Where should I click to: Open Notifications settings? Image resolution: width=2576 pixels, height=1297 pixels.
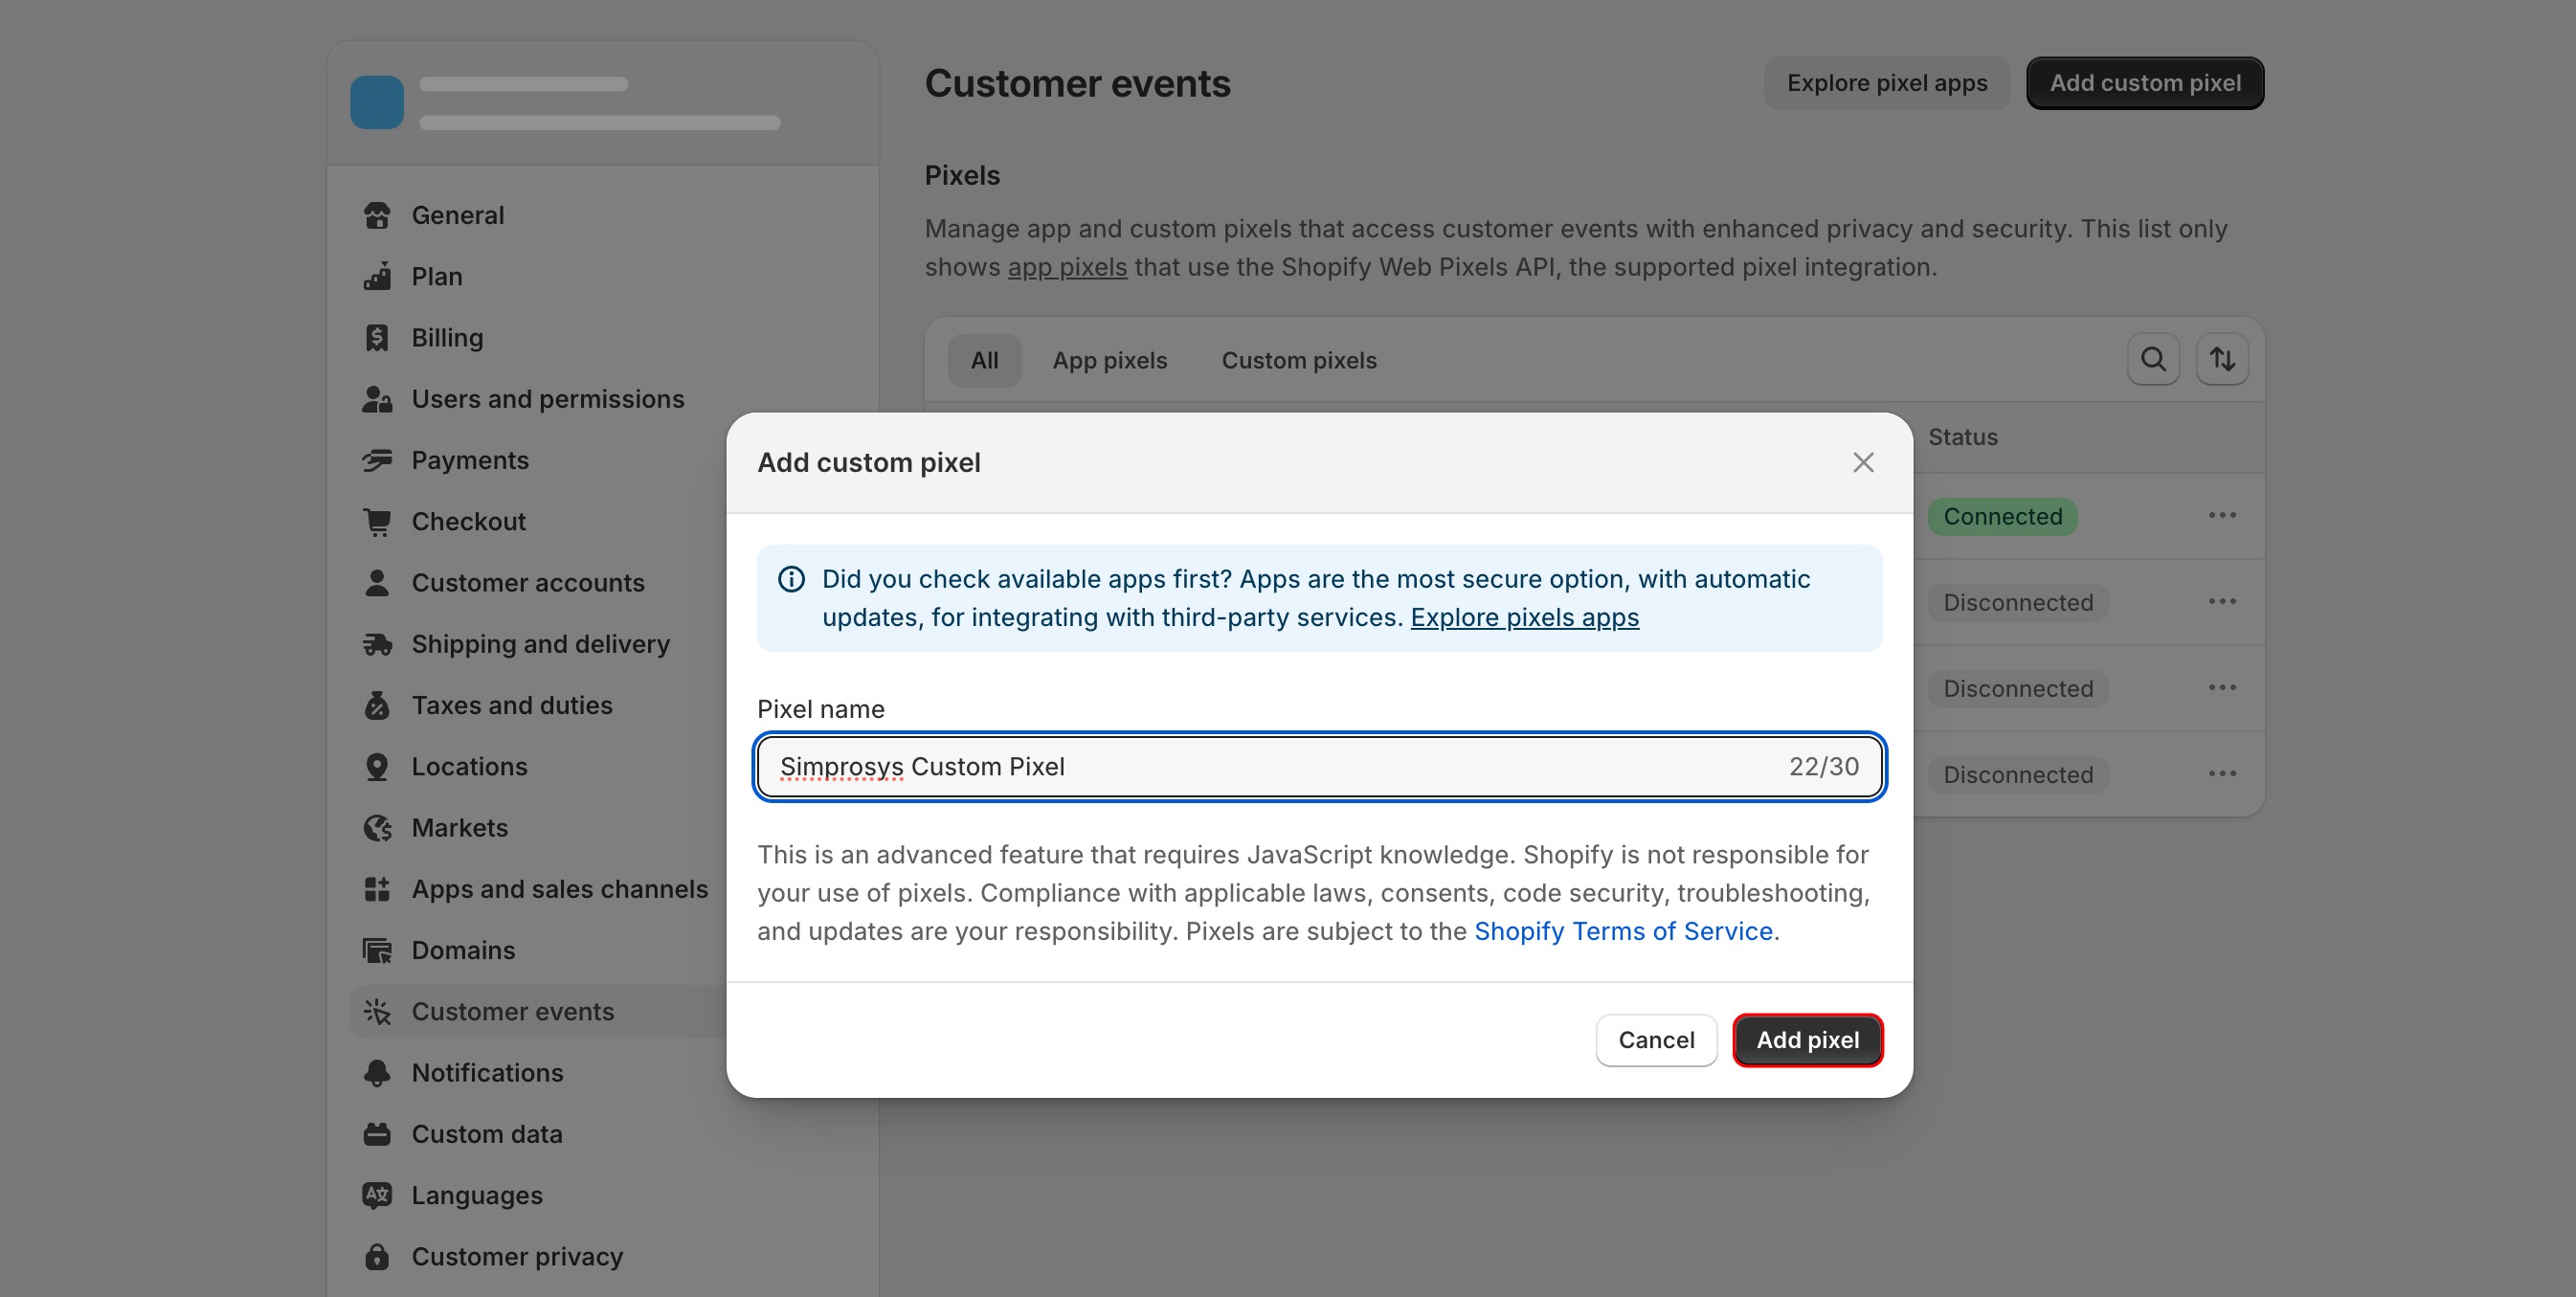(487, 1072)
